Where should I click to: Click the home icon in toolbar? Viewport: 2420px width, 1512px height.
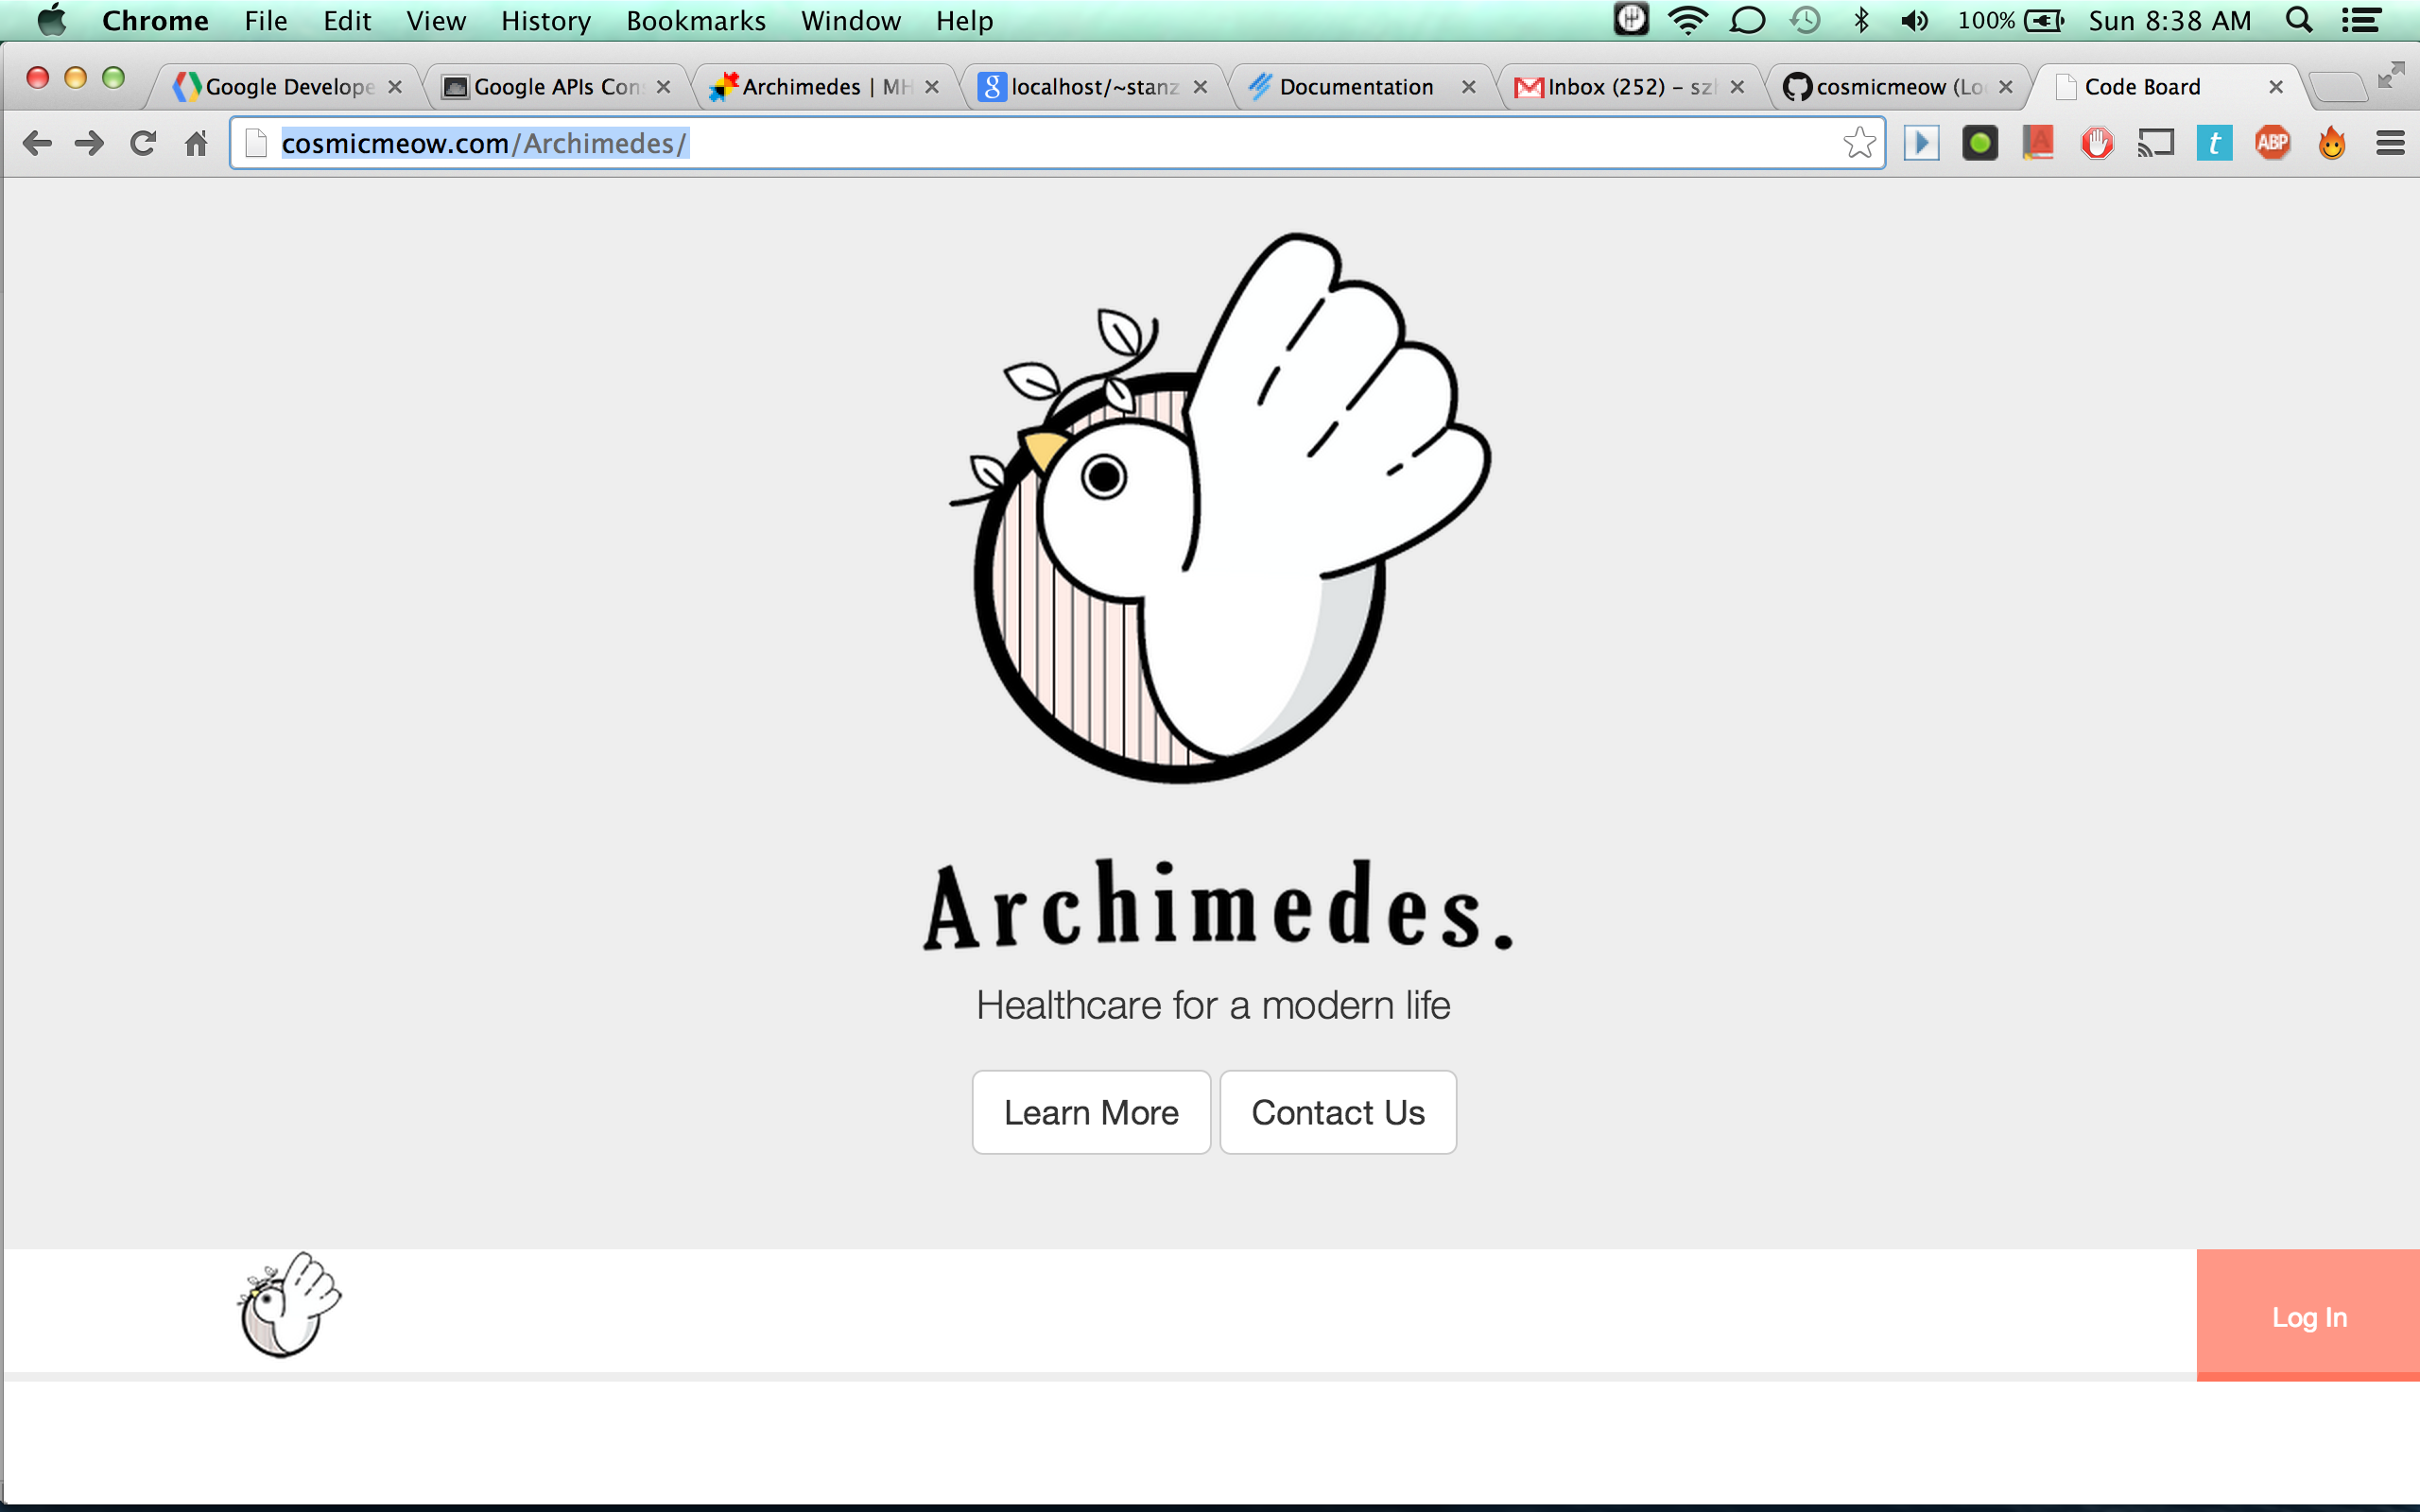[x=196, y=143]
